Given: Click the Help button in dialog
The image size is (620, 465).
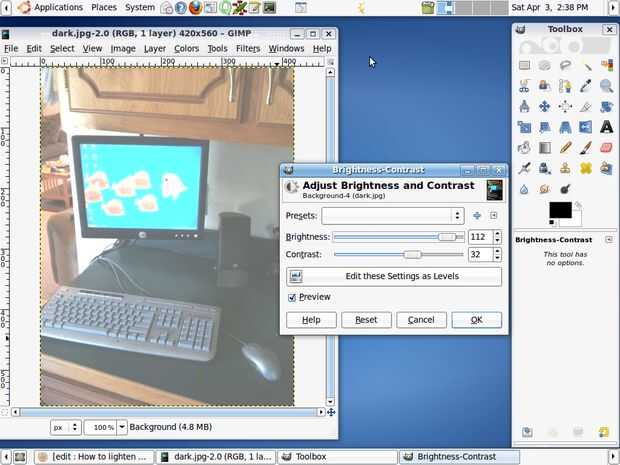Looking at the screenshot, I should (x=311, y=320).
